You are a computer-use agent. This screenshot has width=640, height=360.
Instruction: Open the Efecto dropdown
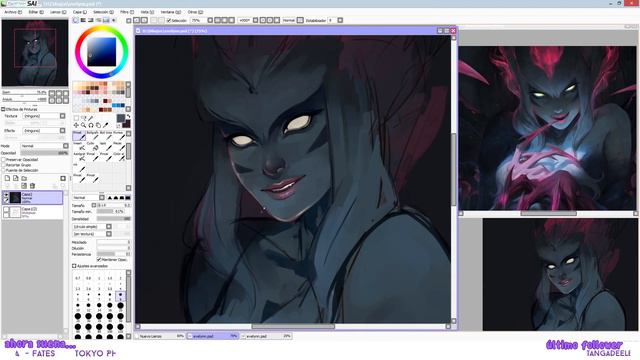click(x=44, y=131)
